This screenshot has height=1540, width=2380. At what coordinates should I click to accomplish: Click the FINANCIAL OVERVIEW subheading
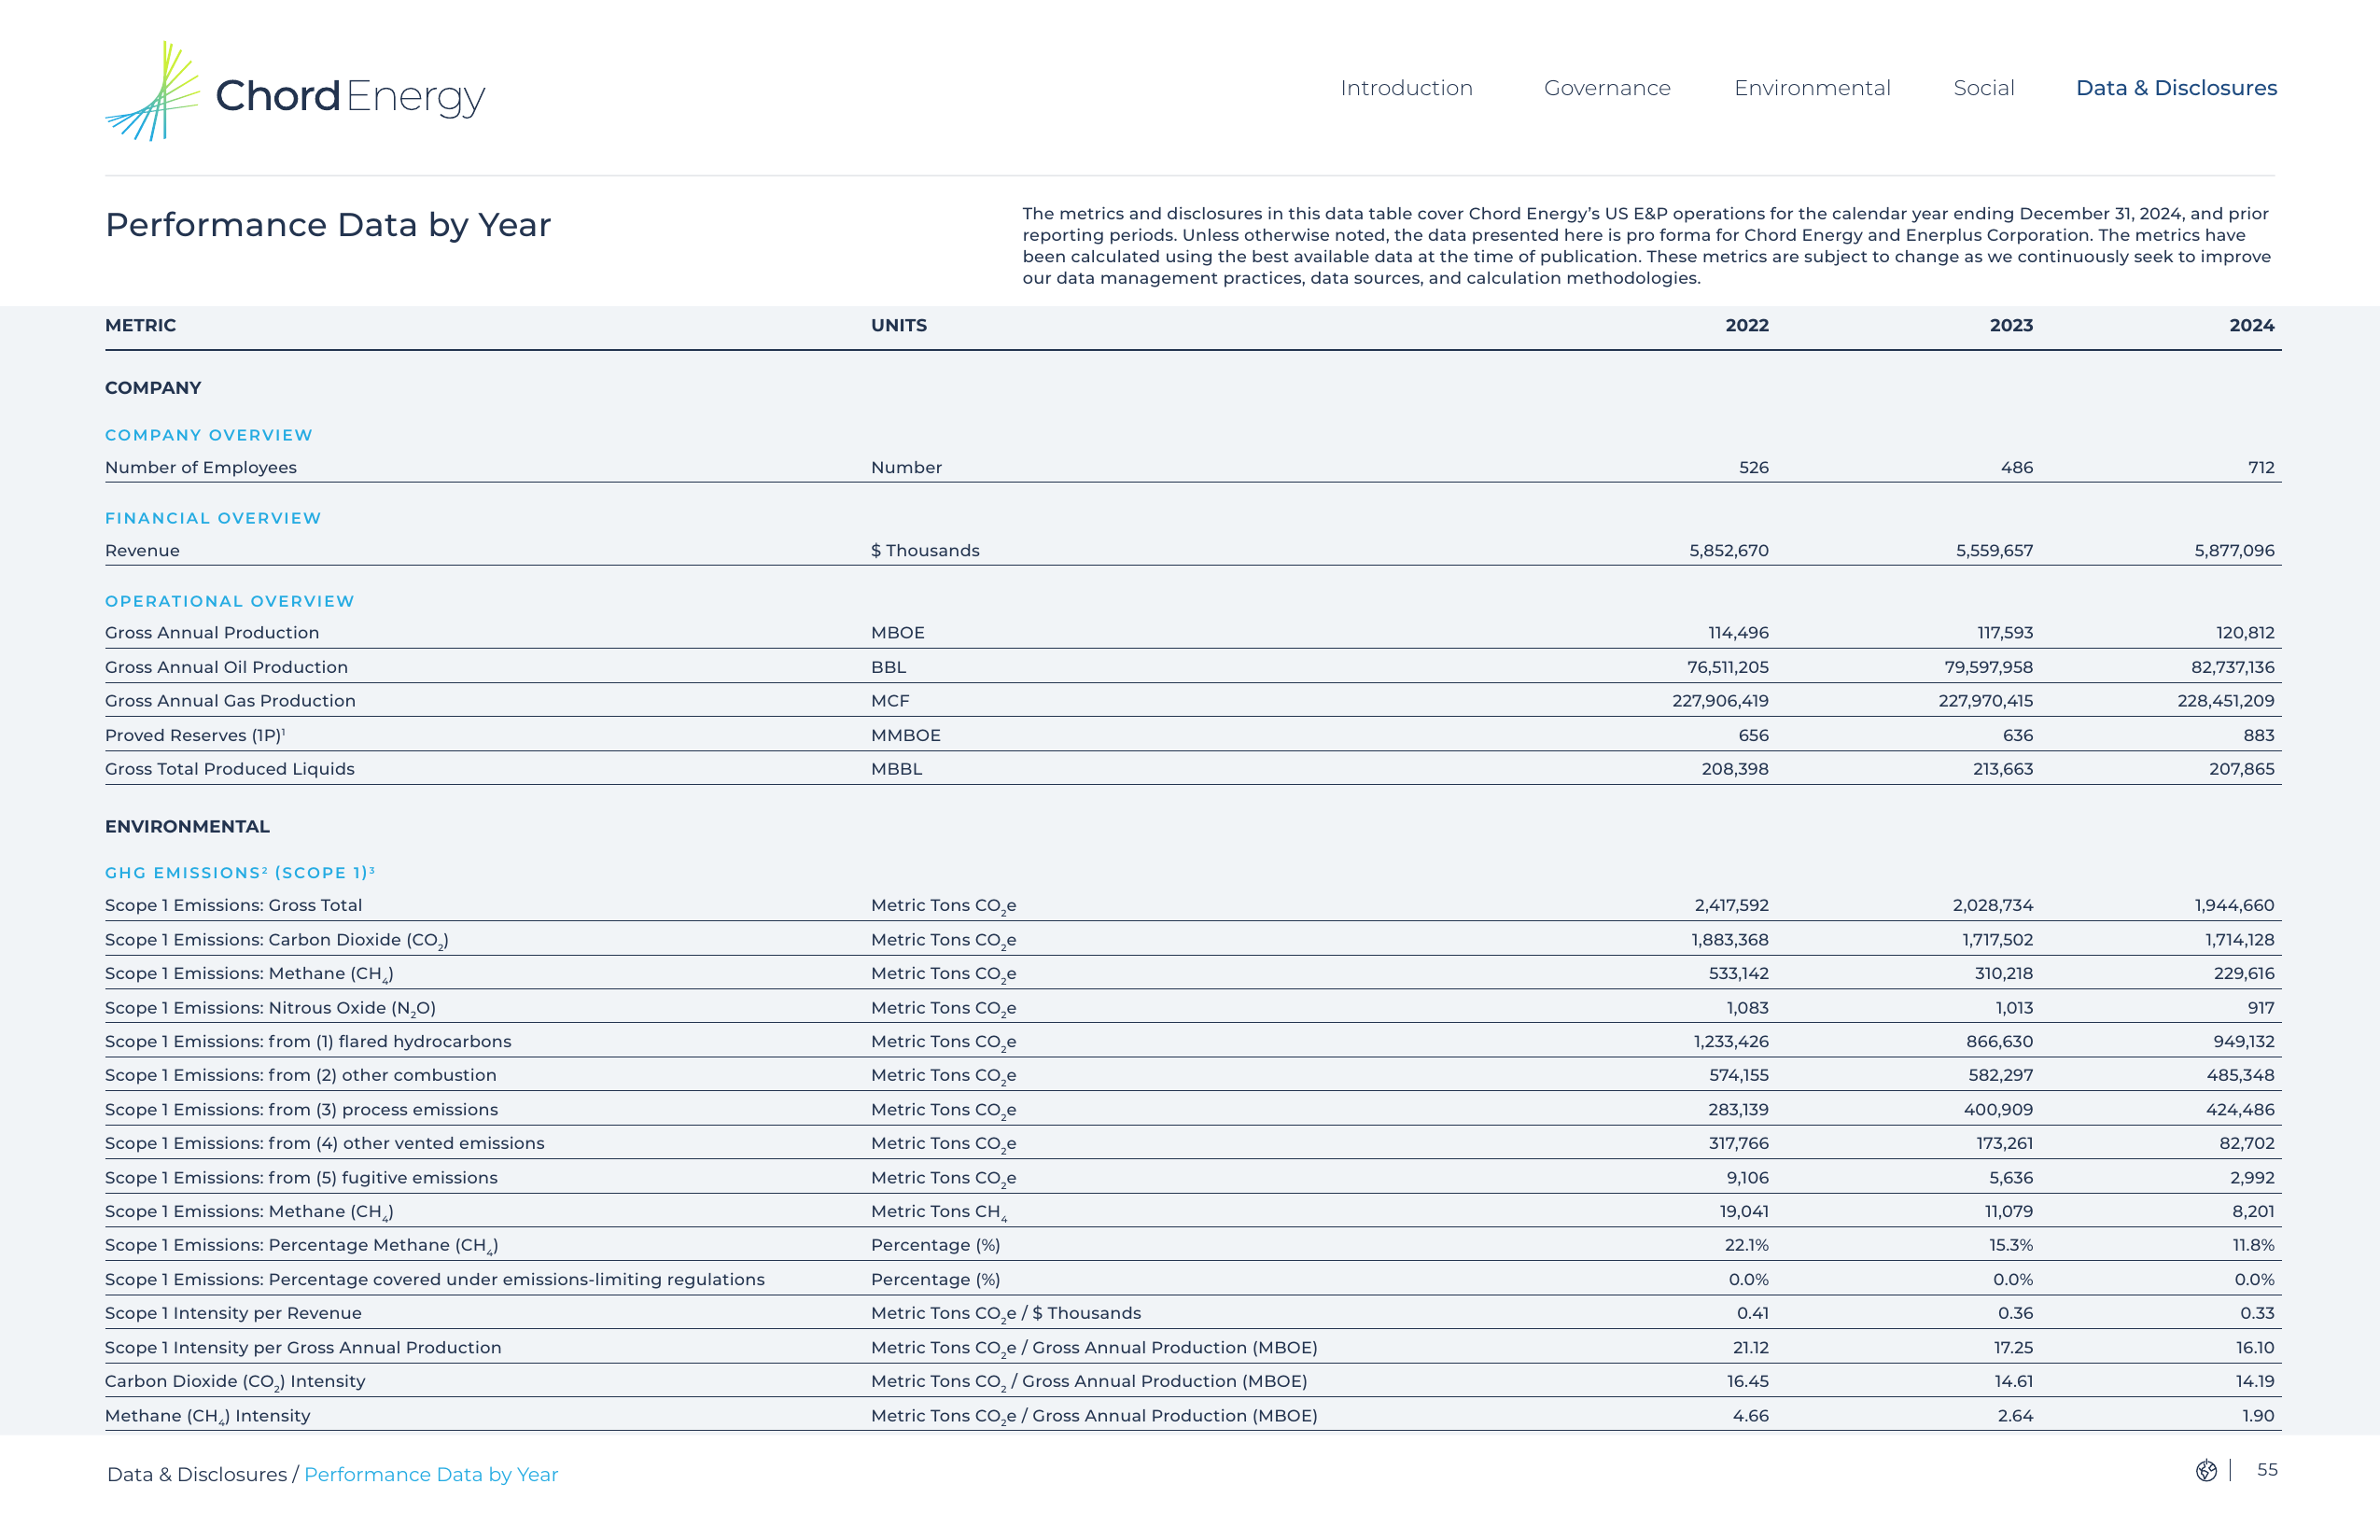pyautogui.click(x=213, y=518)
